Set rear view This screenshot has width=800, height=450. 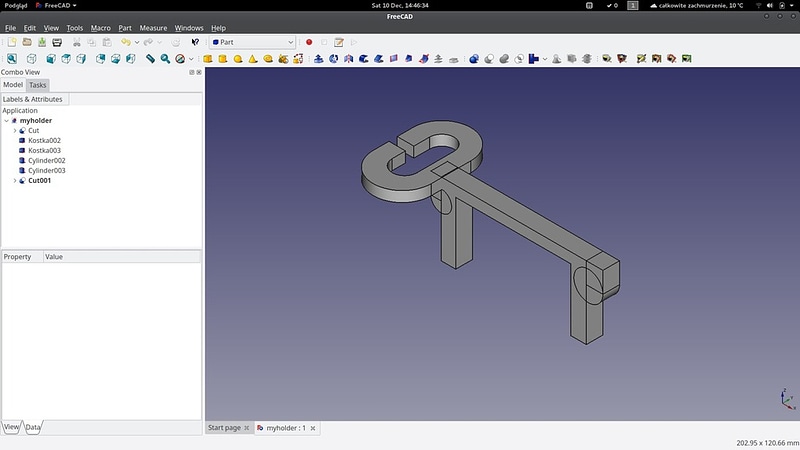click(x=101, y=59)
